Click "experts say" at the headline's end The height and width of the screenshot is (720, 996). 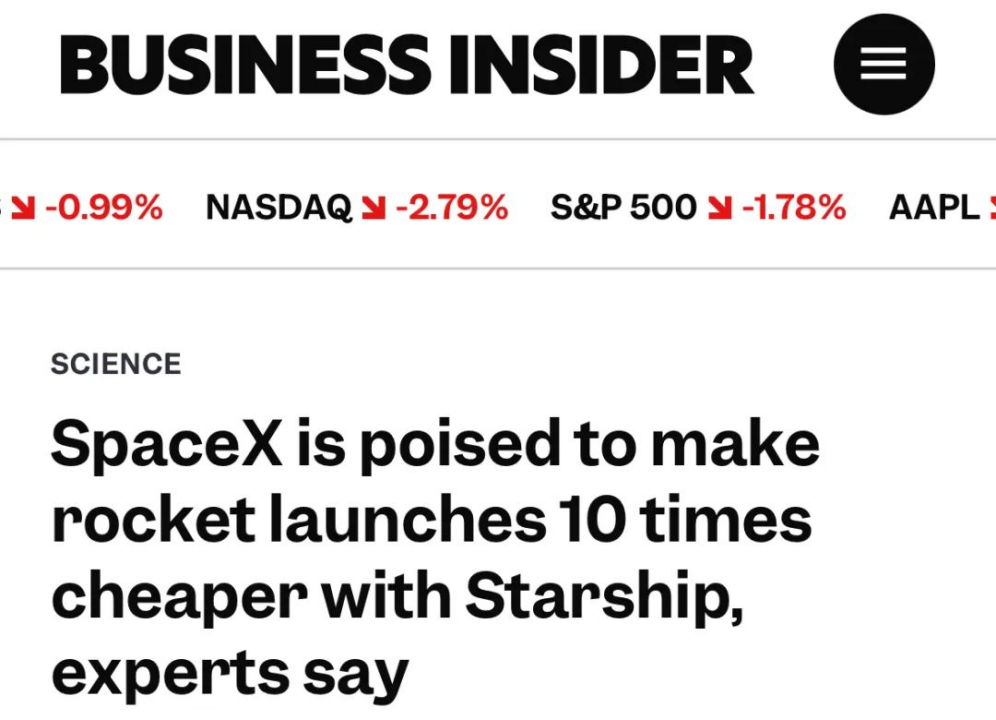pos(230,673)
